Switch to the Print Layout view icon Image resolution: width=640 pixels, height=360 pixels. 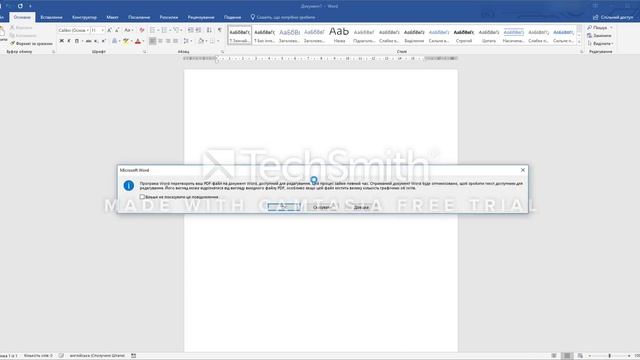pos(567,356)
